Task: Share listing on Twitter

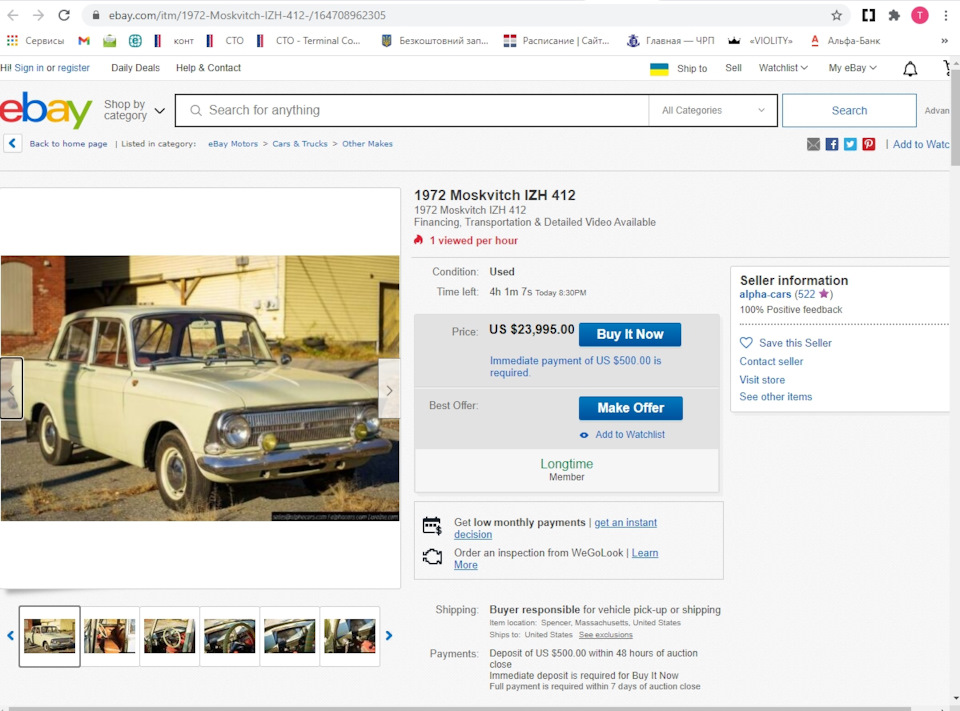Action: [850, 145]
